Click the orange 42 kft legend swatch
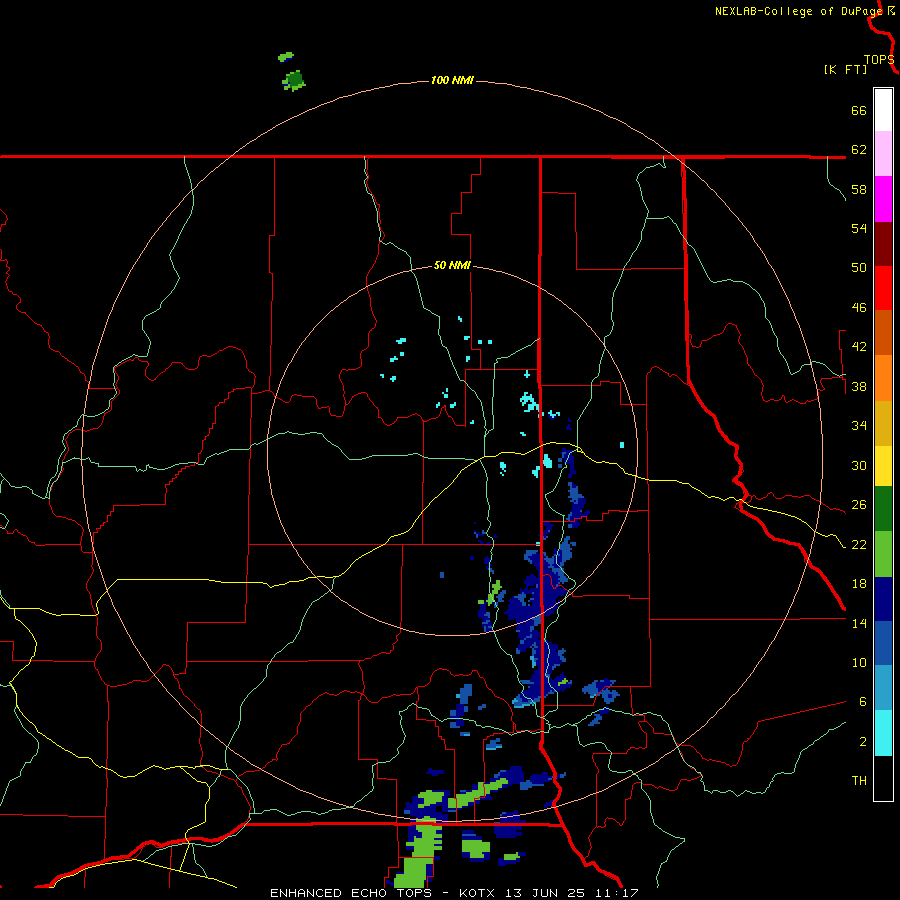This screenshot has width=900, height=900. [883, 378]
